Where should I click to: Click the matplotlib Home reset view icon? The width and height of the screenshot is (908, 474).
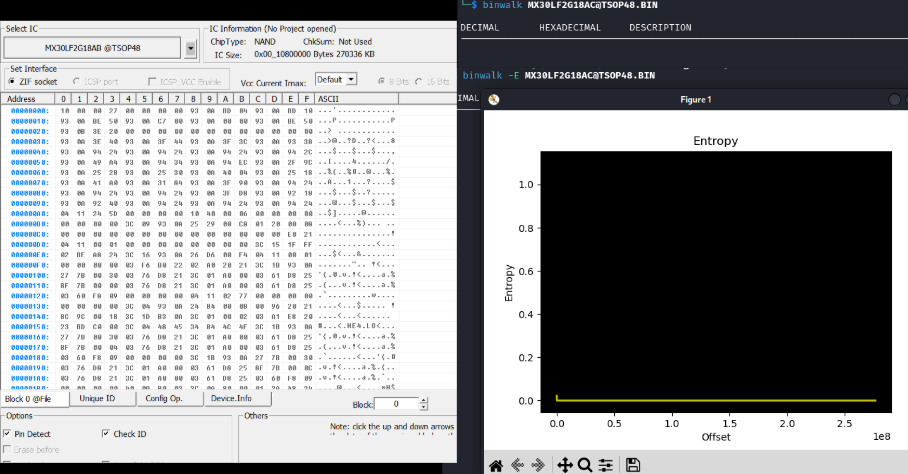(495, 464)
